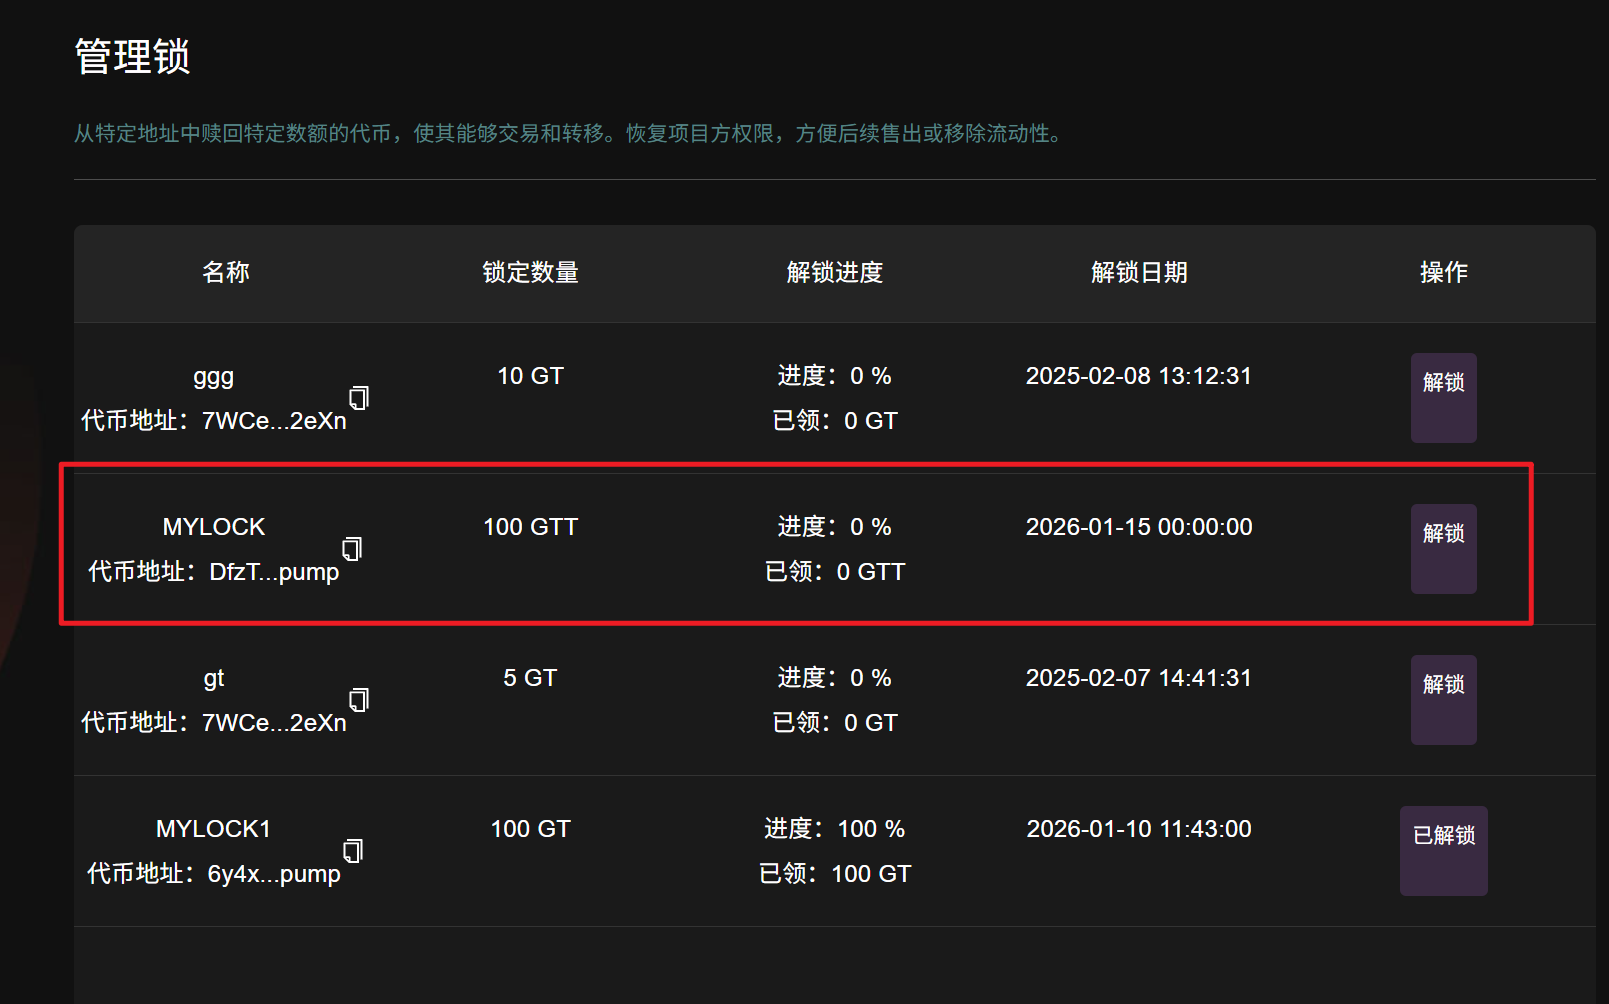This screenshot has width=1609, height=1004.
Task: Click the MYLOCK lock name
Action: point(214,527)
